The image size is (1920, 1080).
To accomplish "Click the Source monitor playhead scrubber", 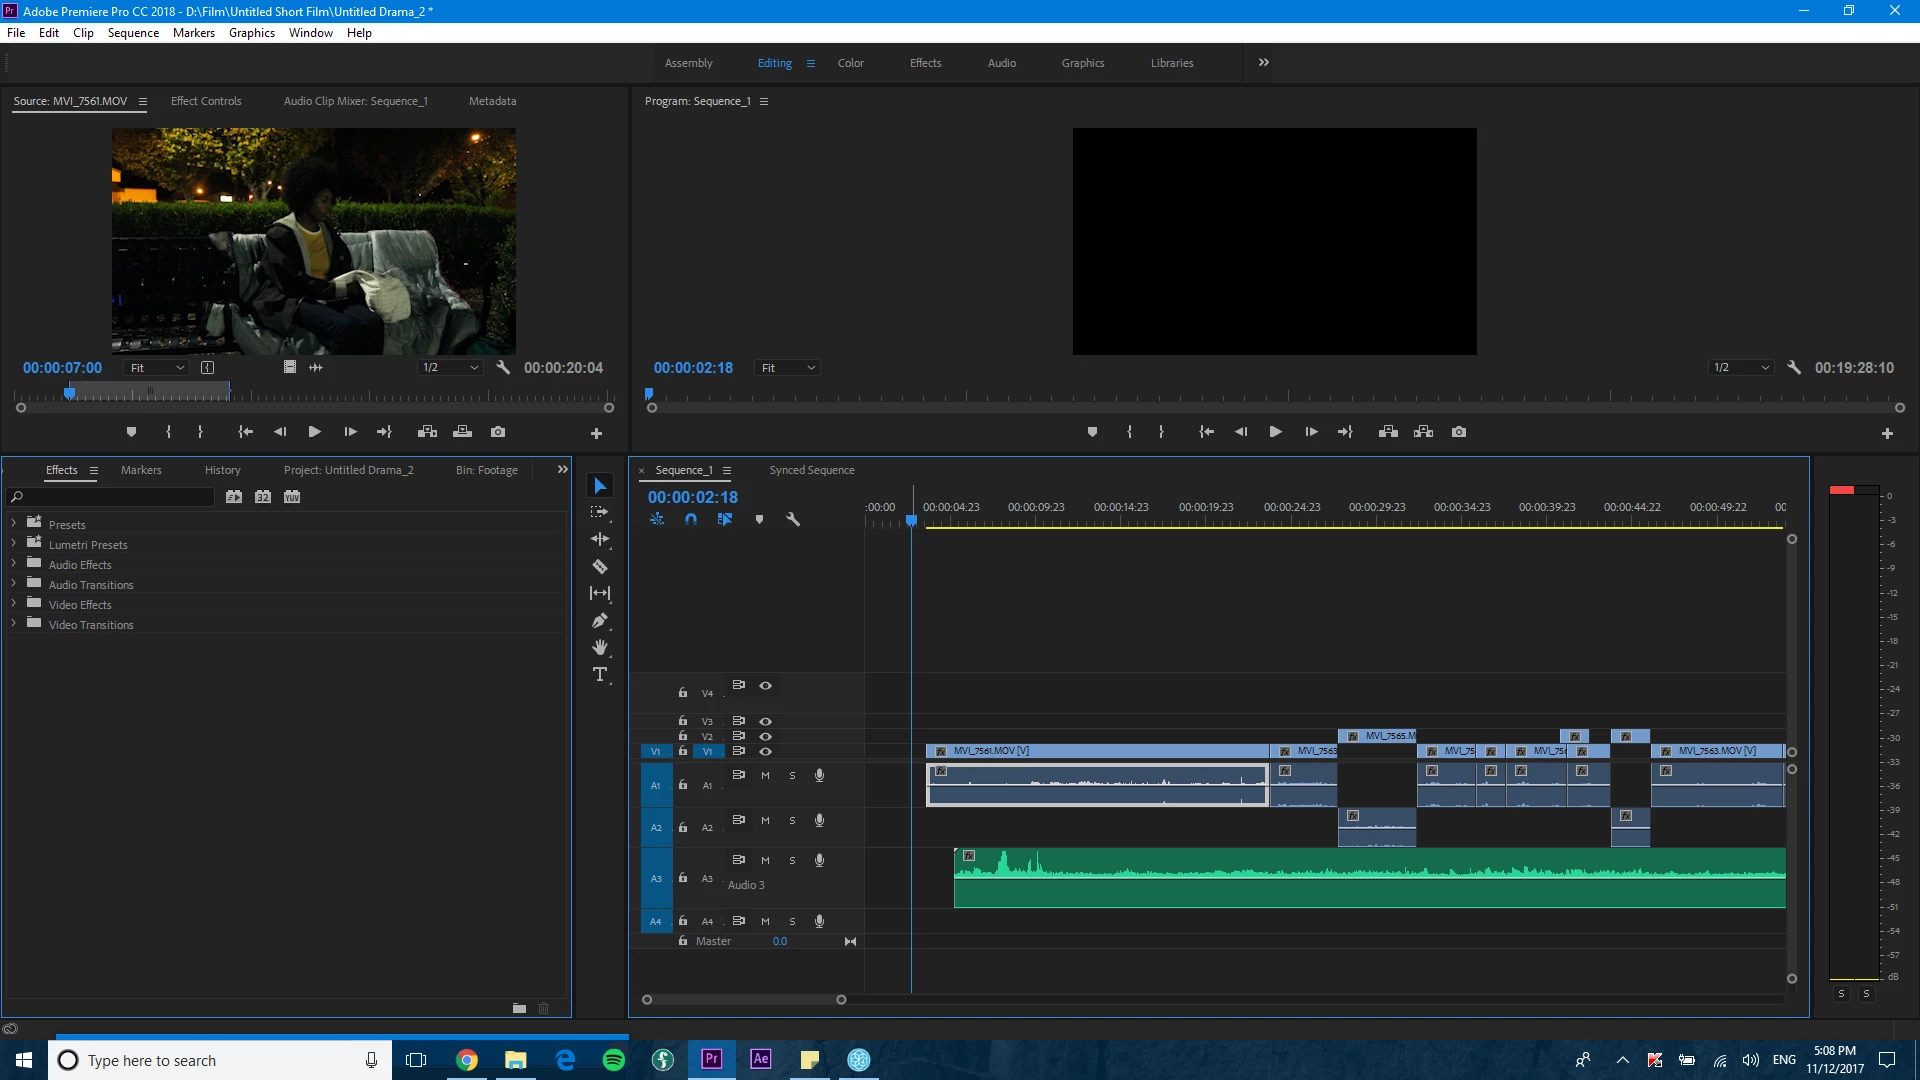I will [69, 393].
